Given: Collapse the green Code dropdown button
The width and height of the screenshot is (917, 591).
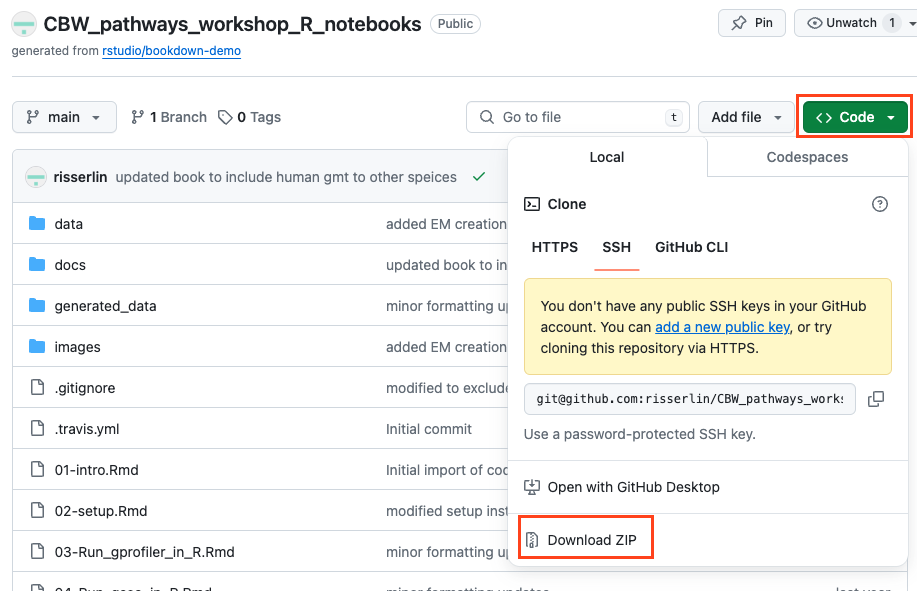Looking at the screenshot, I should [855, 117].
